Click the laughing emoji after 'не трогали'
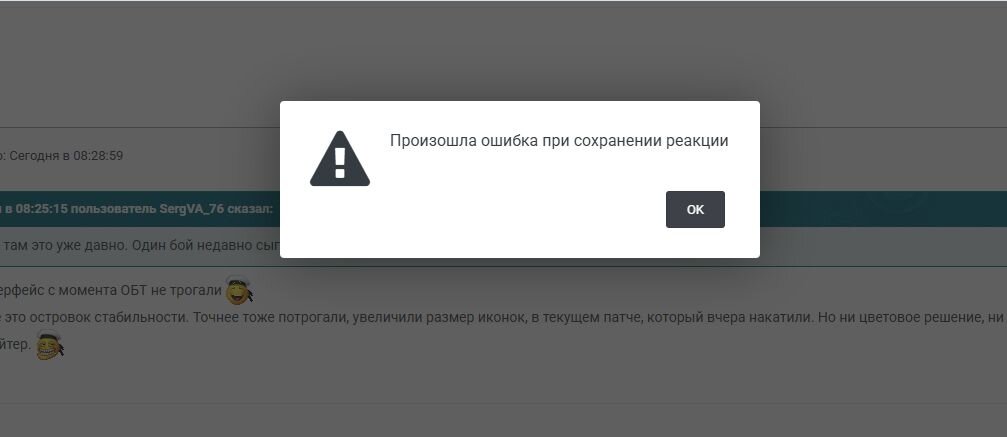This screenshot has height=437, width=1007. tap(239, 290)
